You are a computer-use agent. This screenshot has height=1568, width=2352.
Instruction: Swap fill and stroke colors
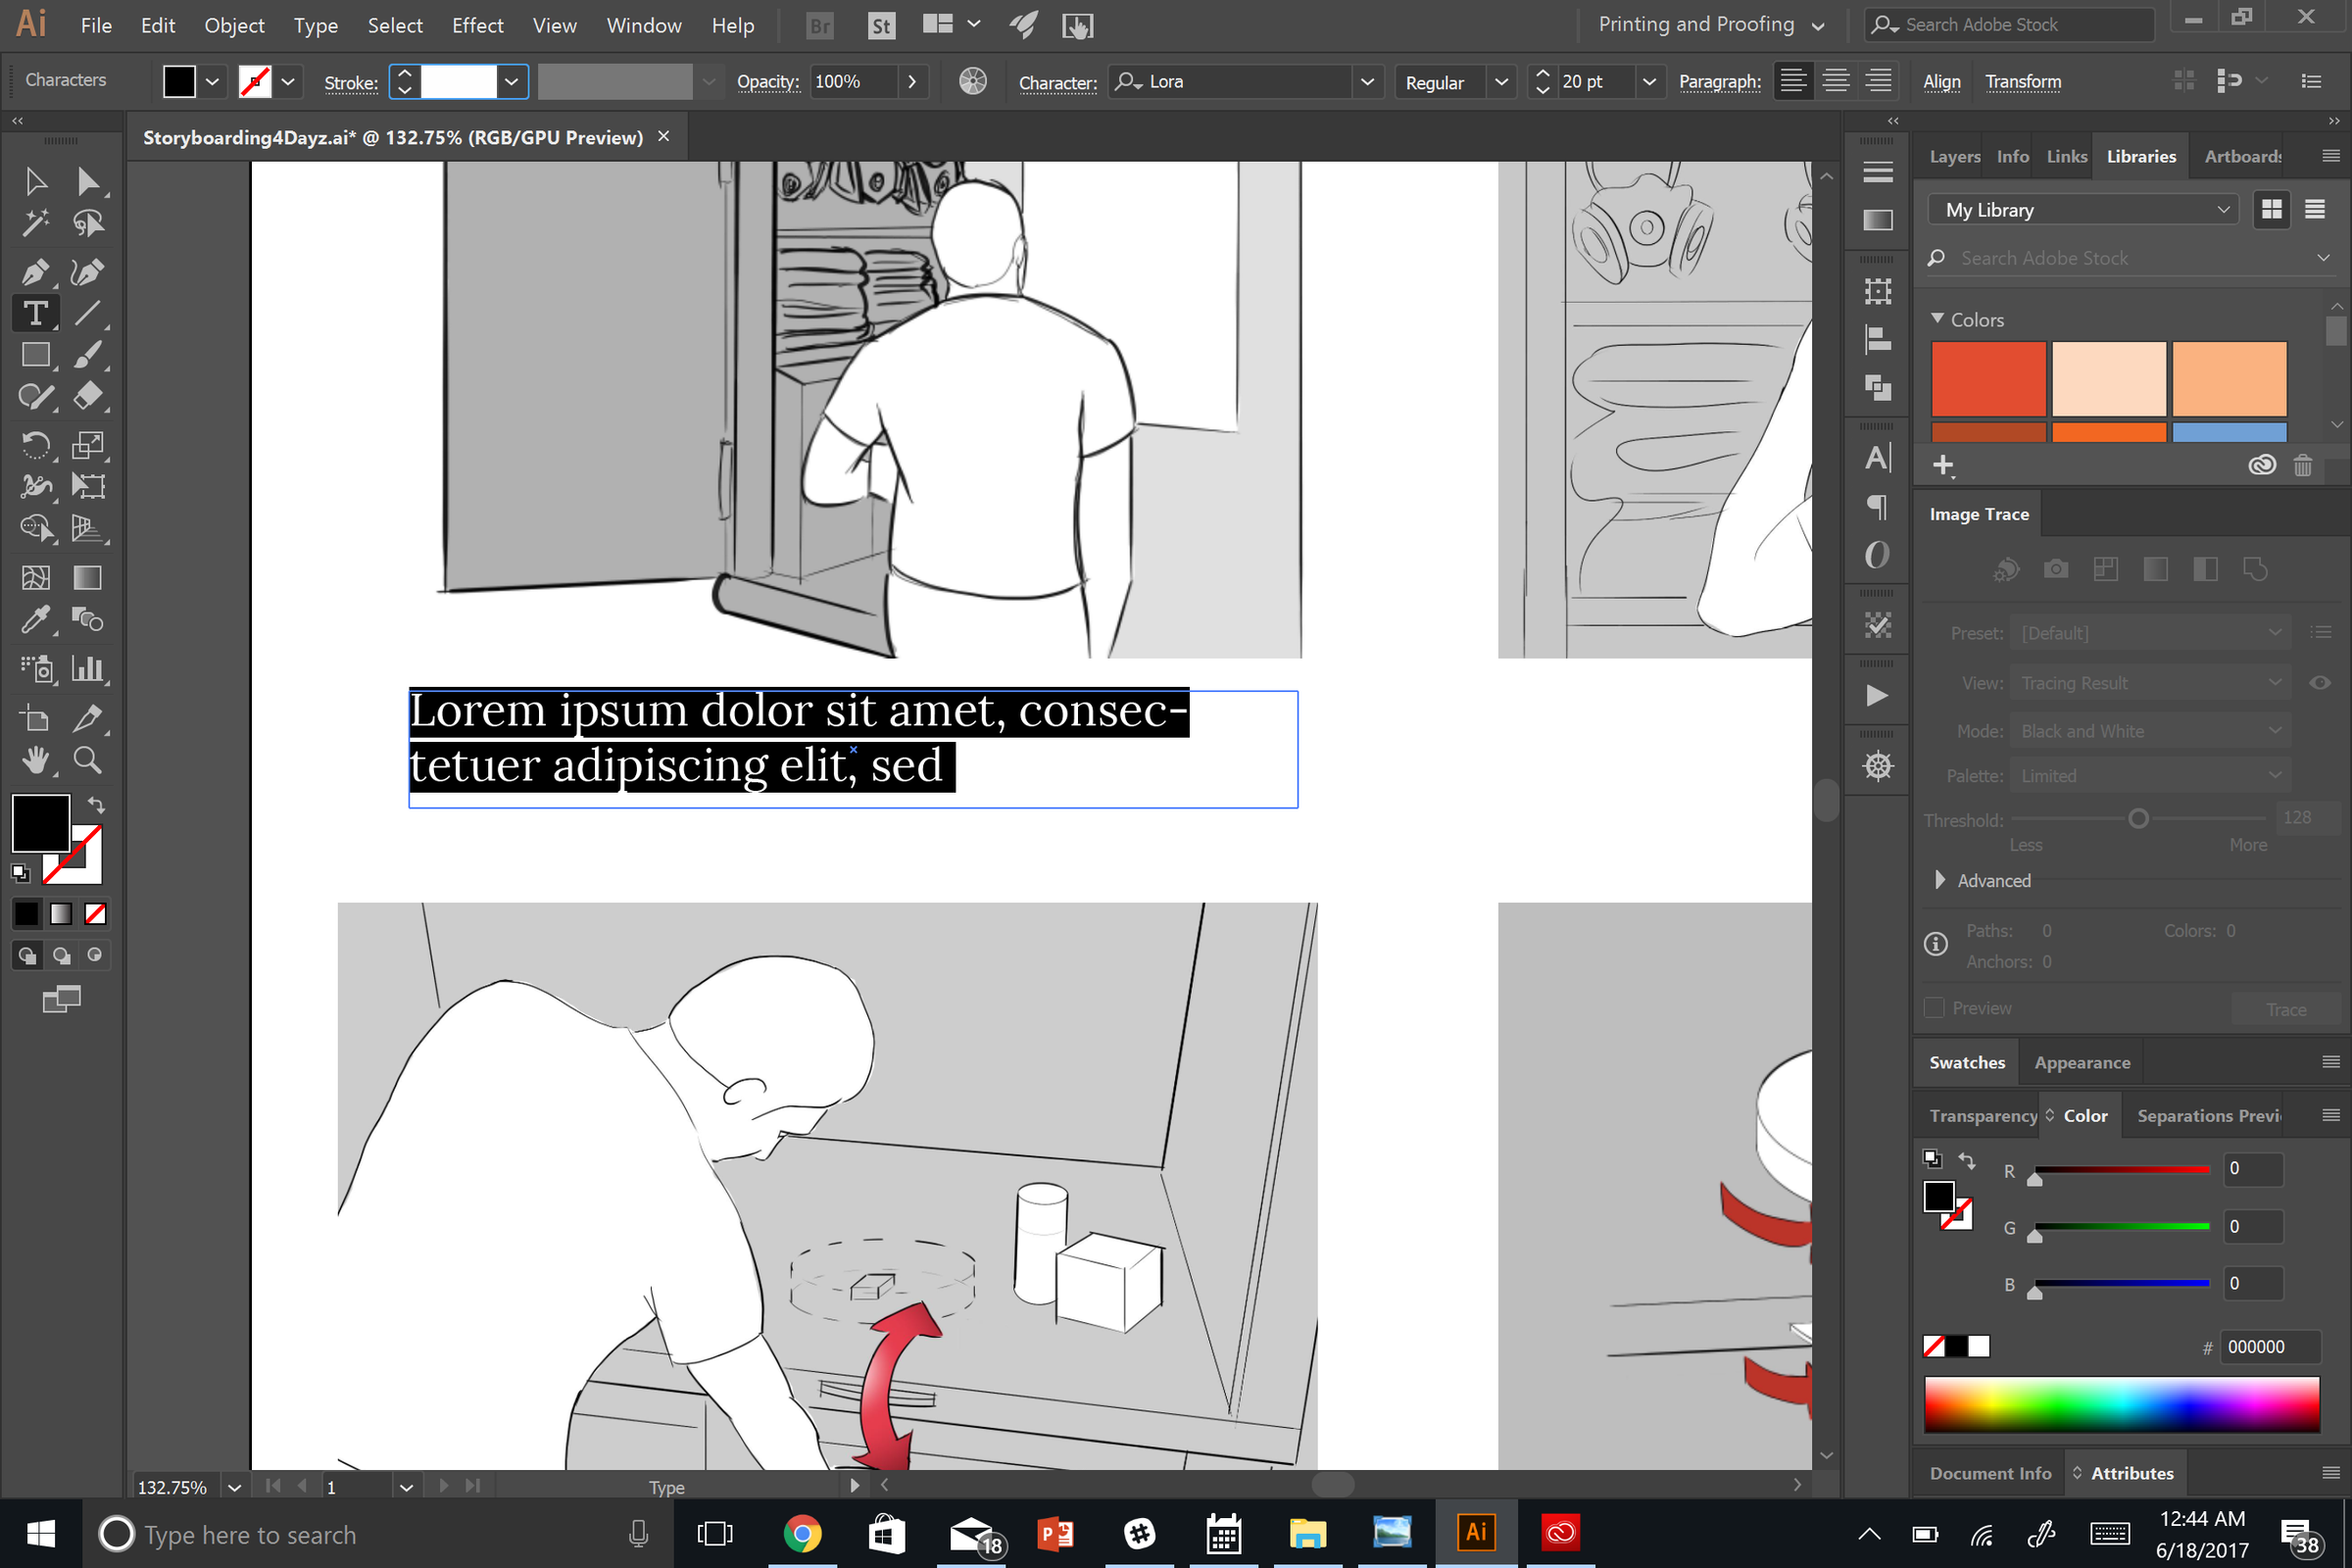pos(96,806)
